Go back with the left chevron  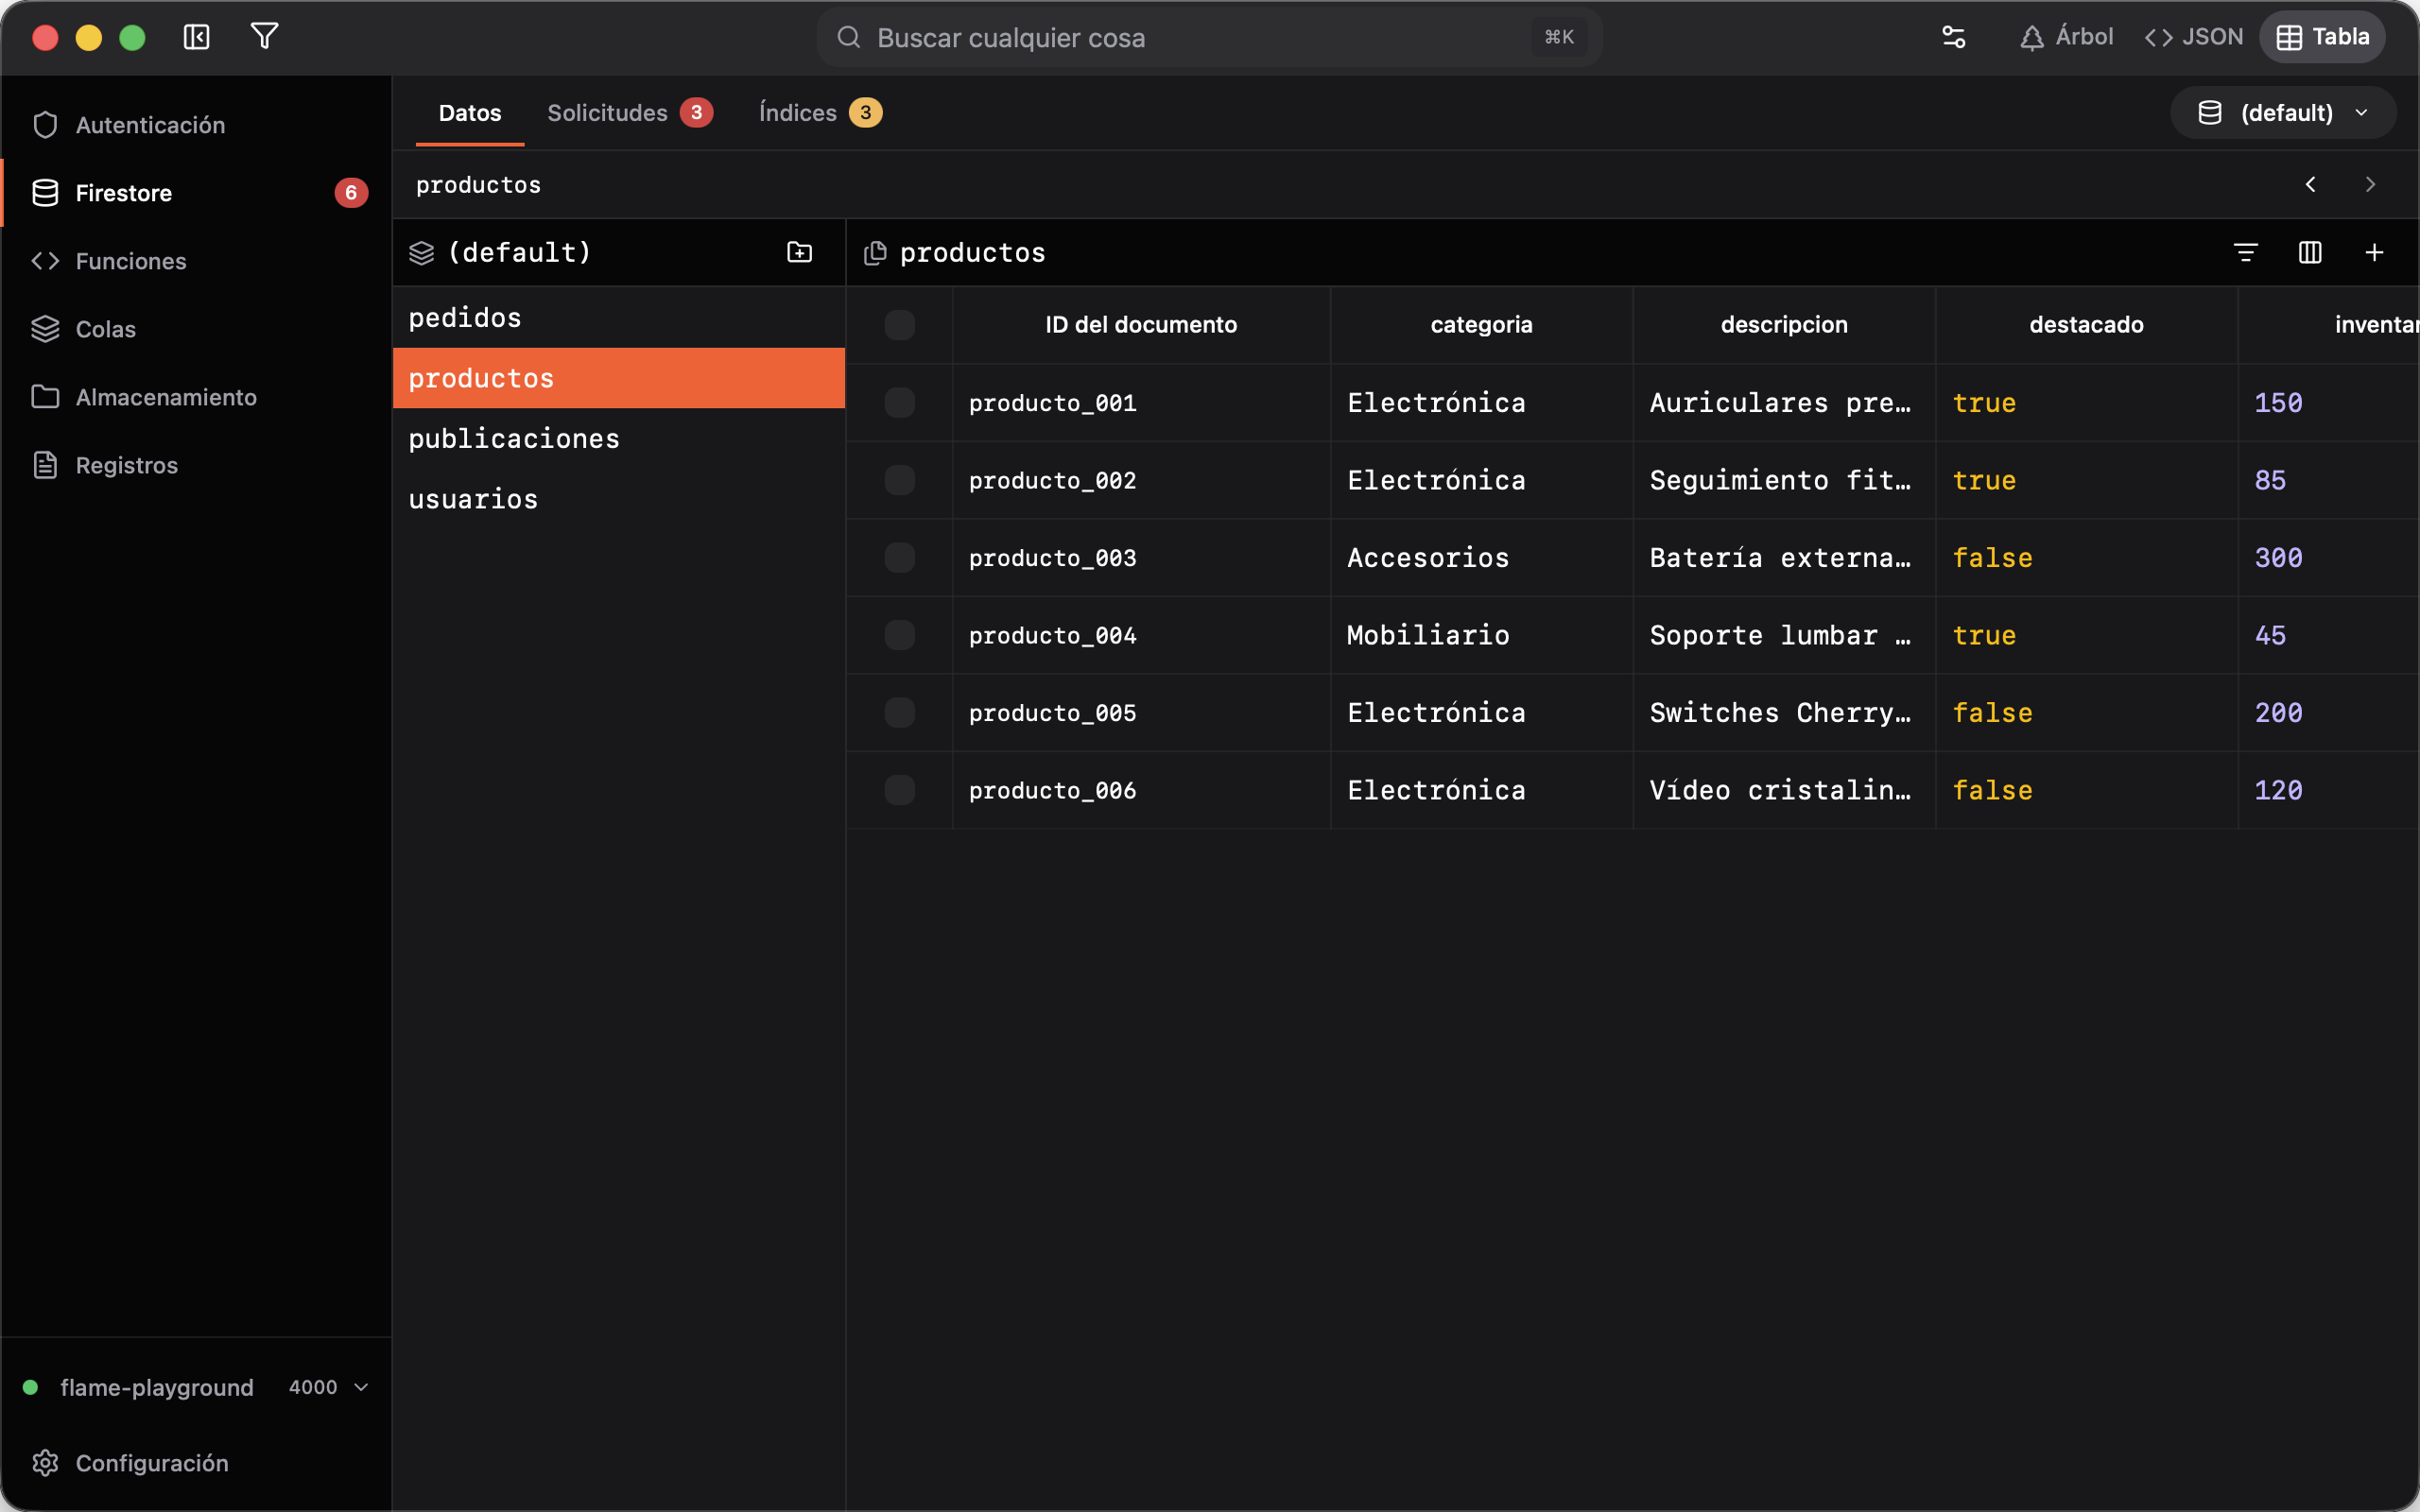(2310, 184)
